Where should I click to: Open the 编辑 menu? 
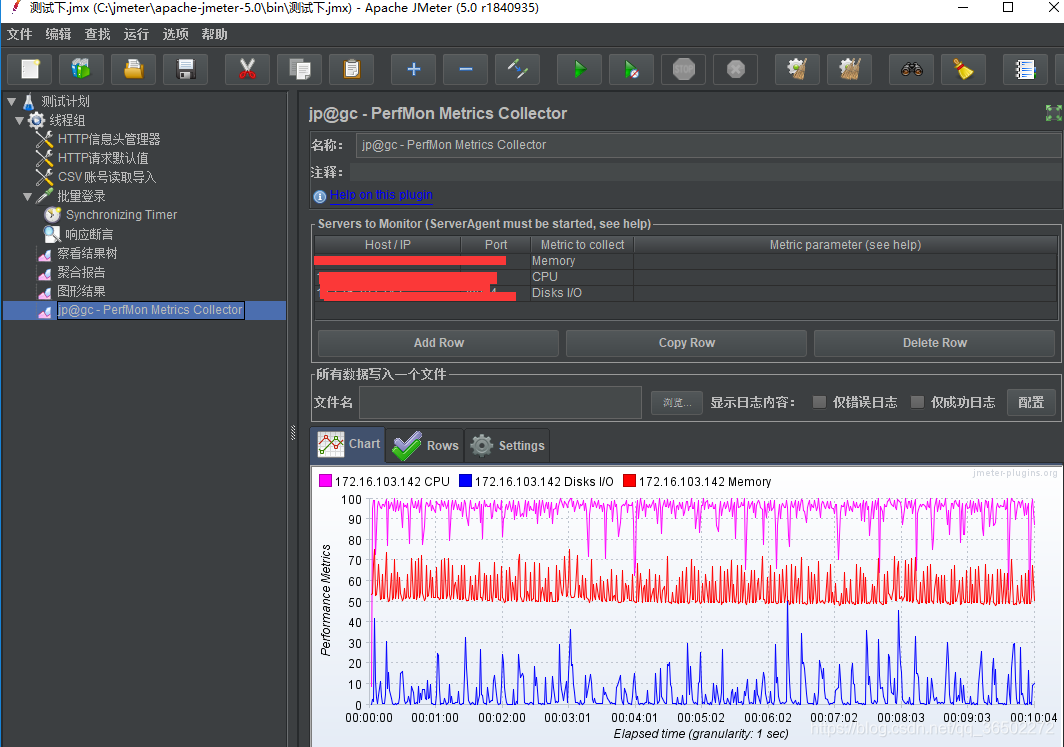click(58, 34)
